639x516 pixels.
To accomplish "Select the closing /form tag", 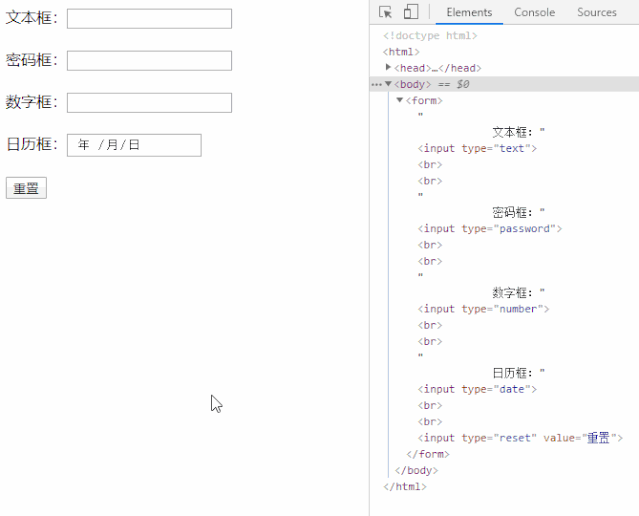I will click(428, 454).
